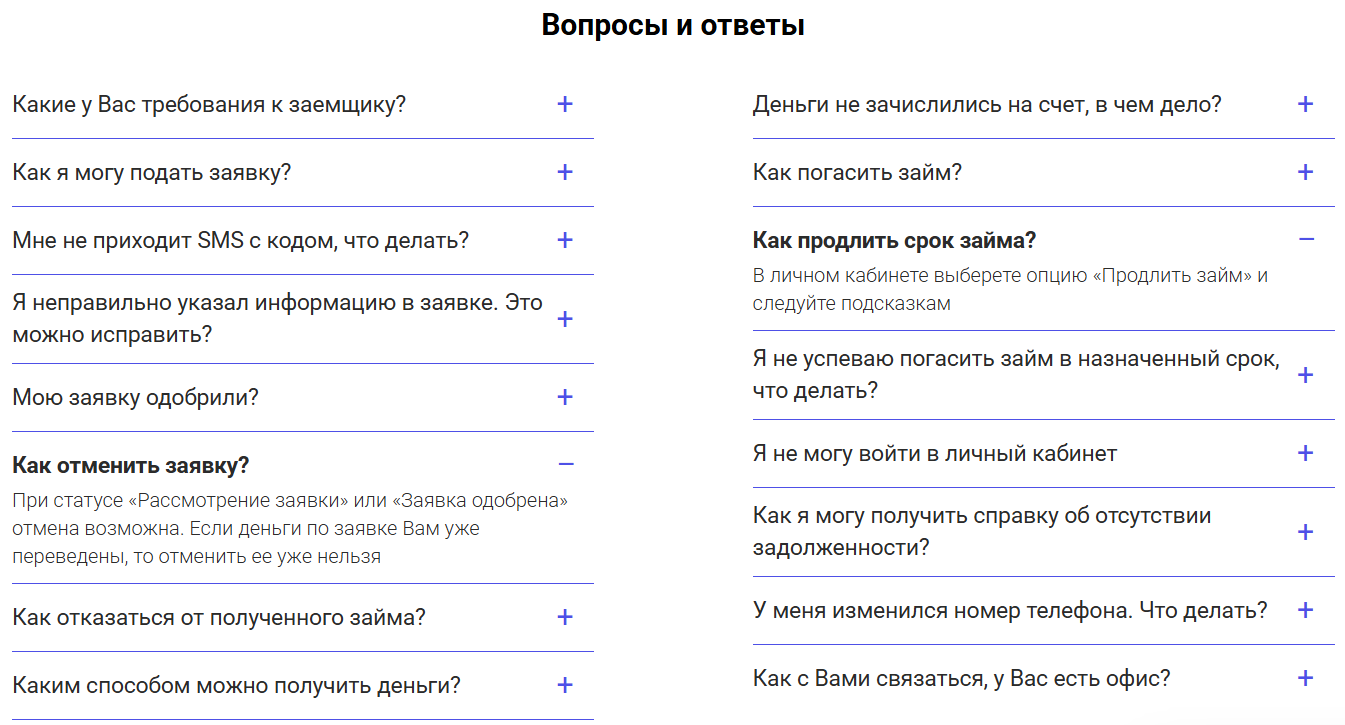
Task: Show answer about changed phone number
Action: point(1305,607)
